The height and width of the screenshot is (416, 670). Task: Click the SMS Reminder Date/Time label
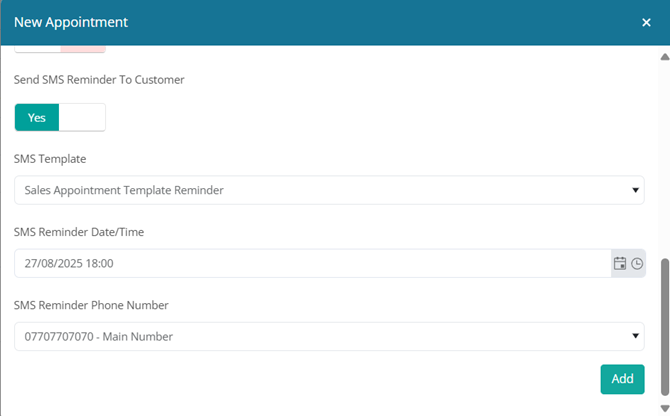click(x=79, y=232)
